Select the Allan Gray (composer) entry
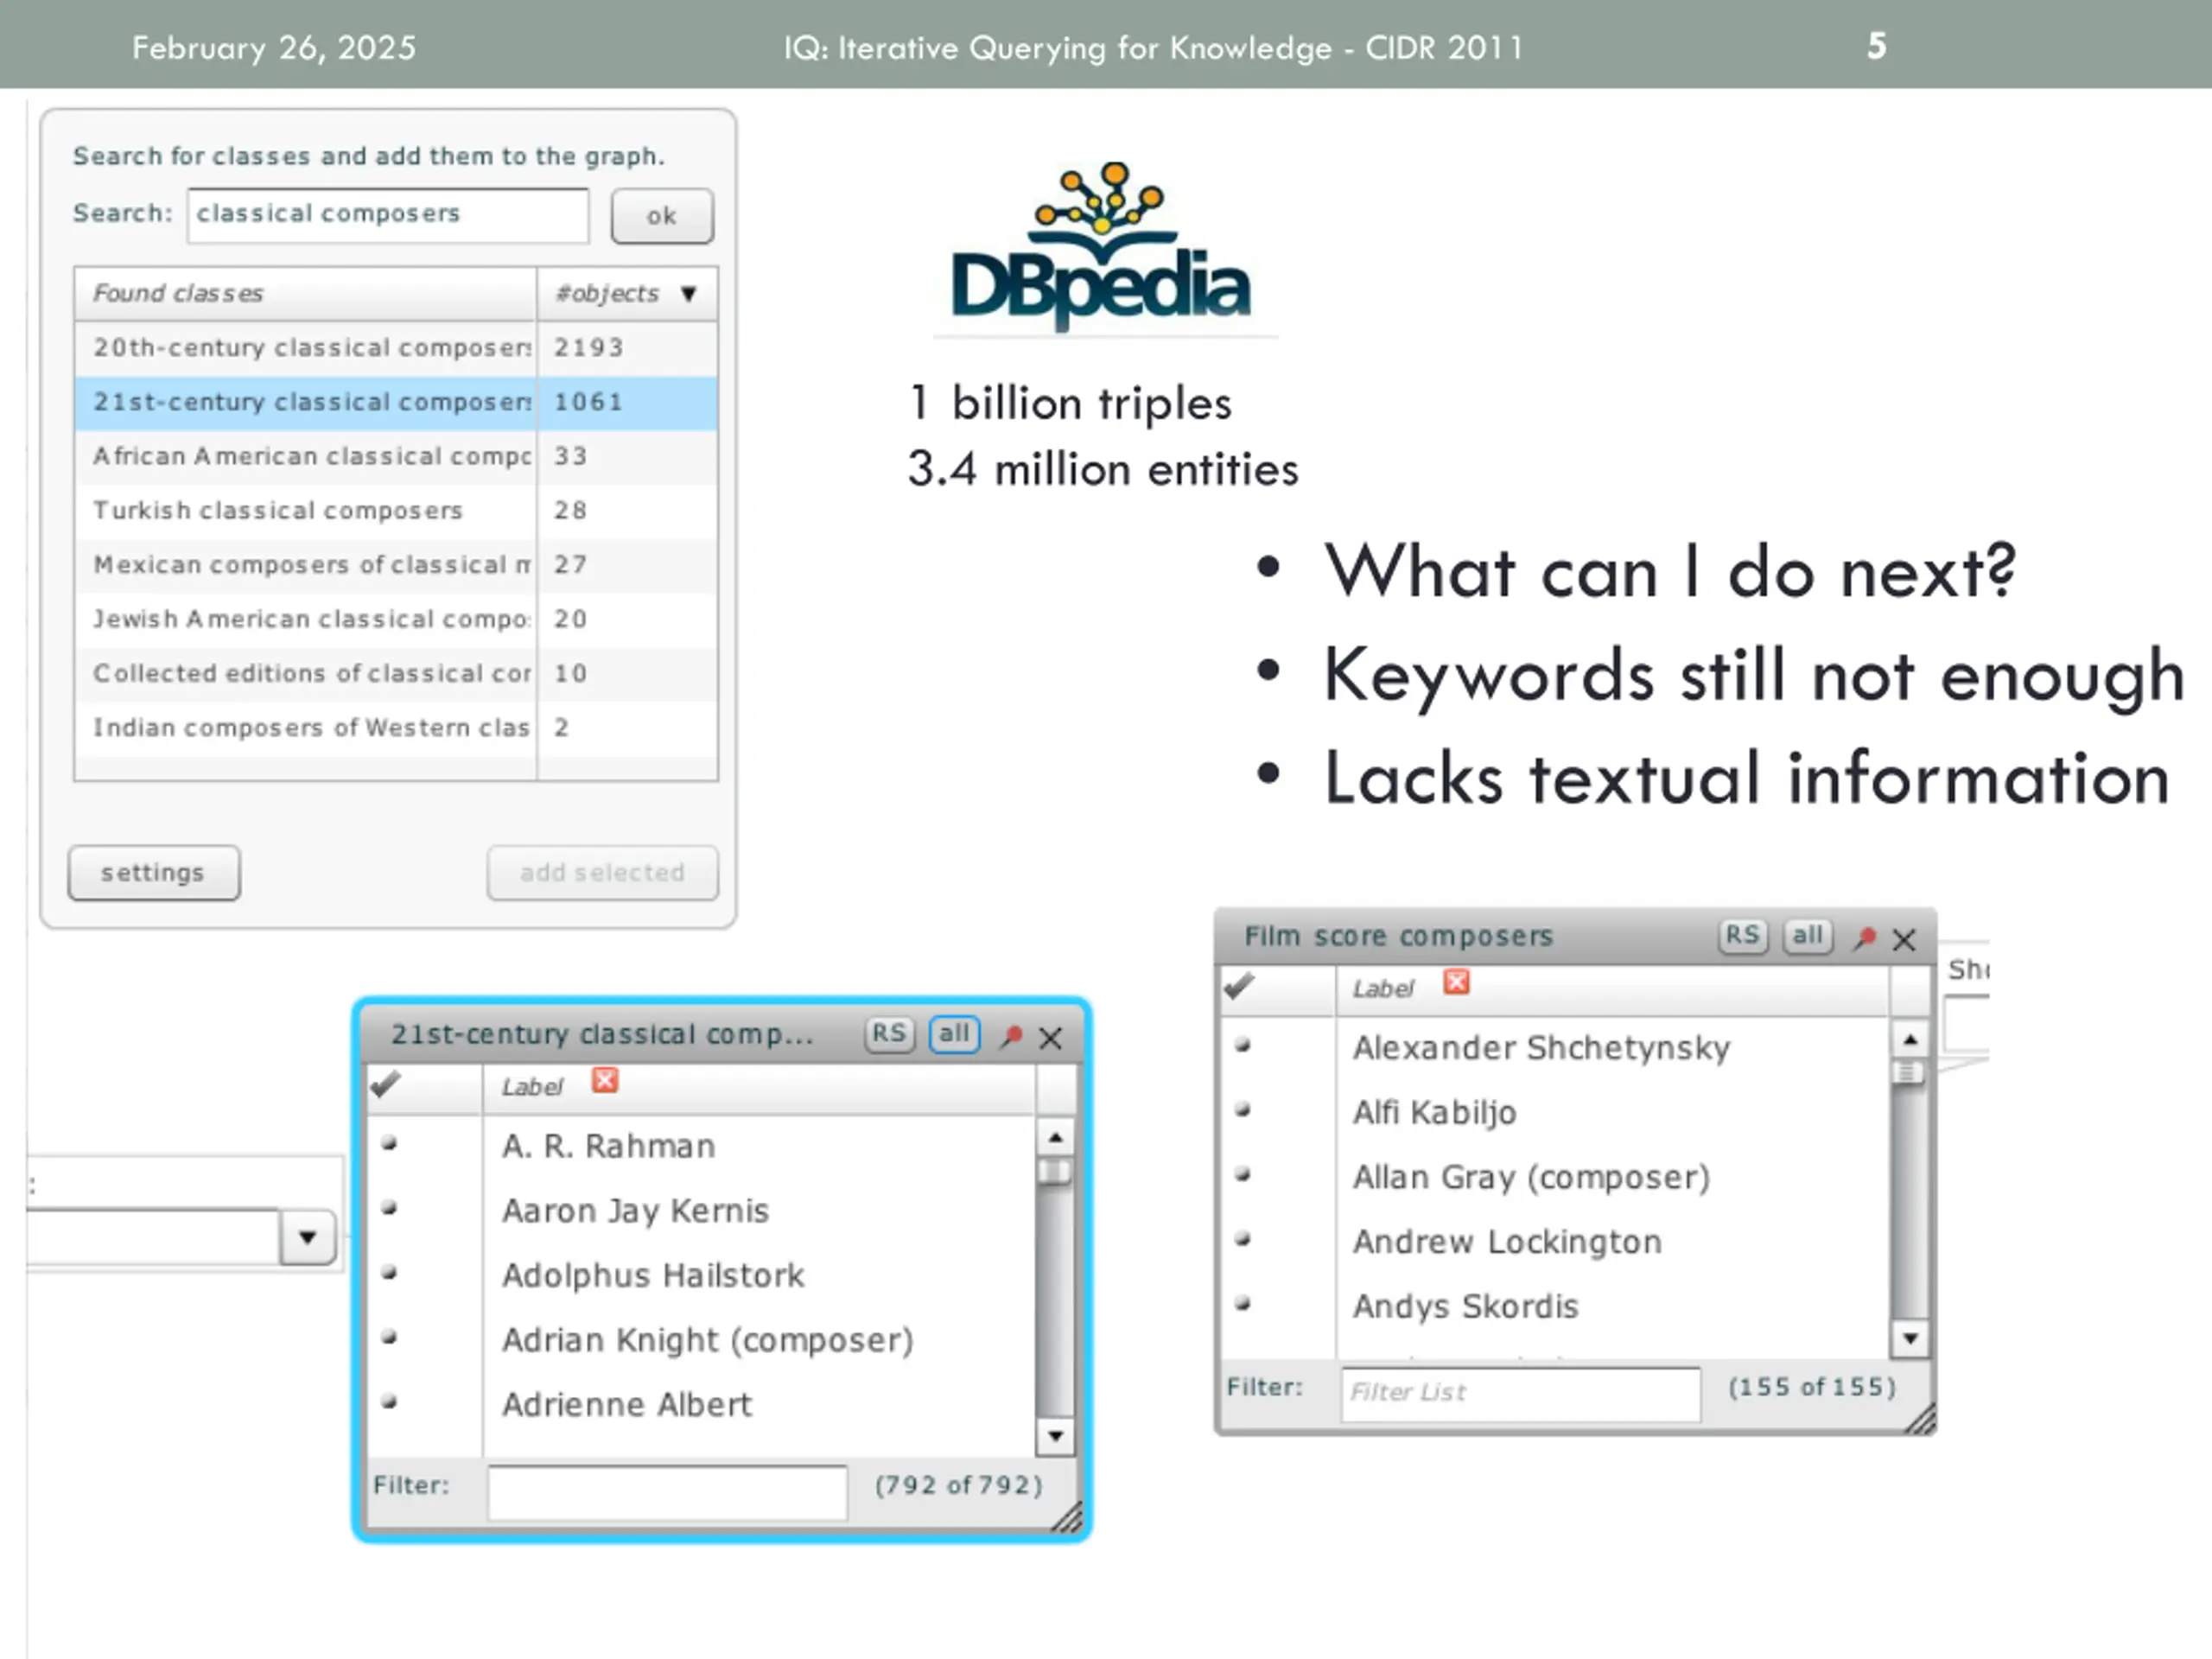The height and width of the screenshot is (1659, 2212). coord(1531,1178)
